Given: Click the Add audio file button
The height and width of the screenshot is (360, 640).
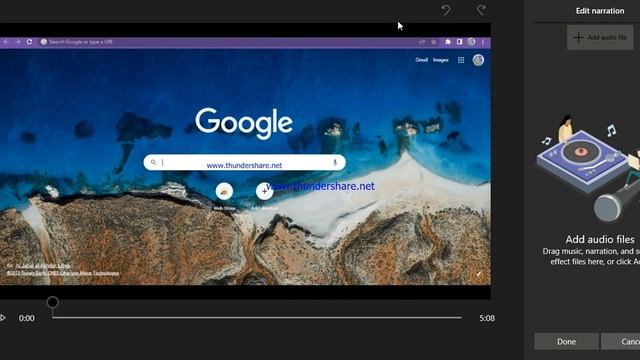Looking at the screenshot, I should pos(600,38).
